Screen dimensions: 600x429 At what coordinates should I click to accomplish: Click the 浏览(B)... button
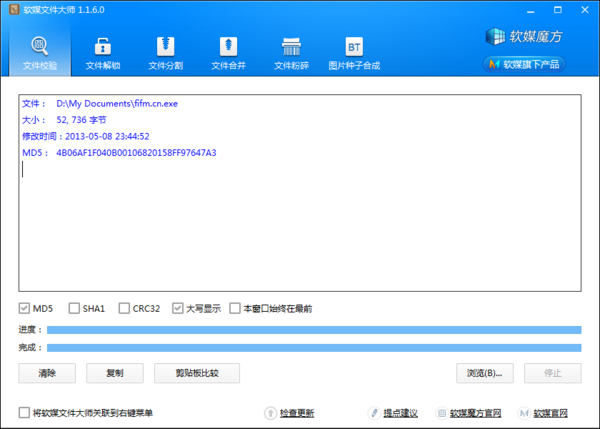(x=485, y=373)
